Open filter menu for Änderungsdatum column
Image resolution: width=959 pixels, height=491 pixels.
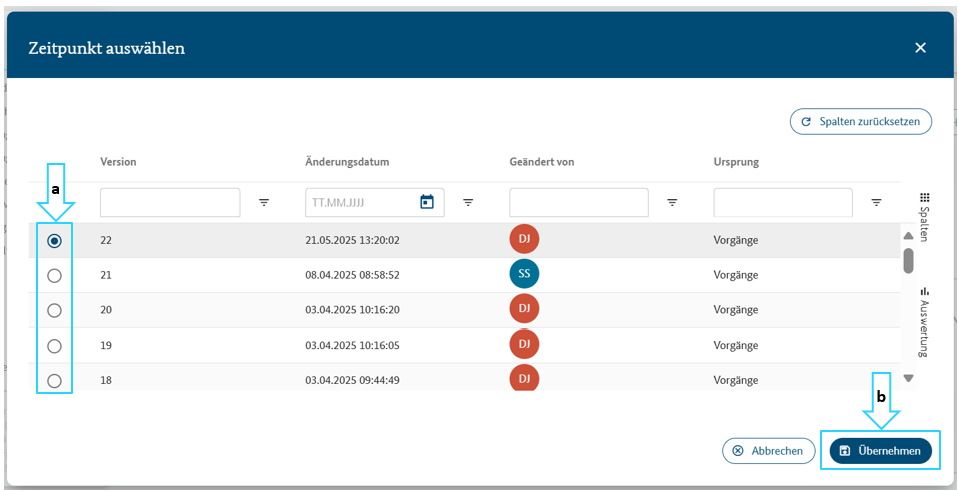[468, 202]
